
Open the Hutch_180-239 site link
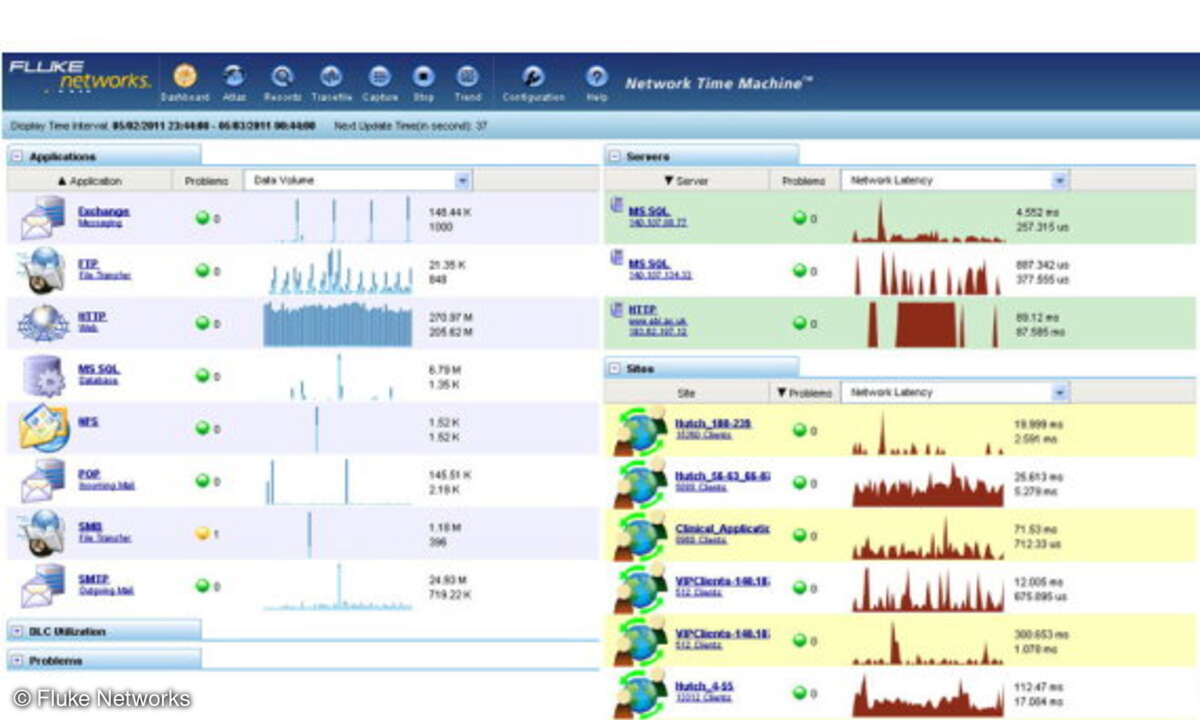[x=713, y=424]
